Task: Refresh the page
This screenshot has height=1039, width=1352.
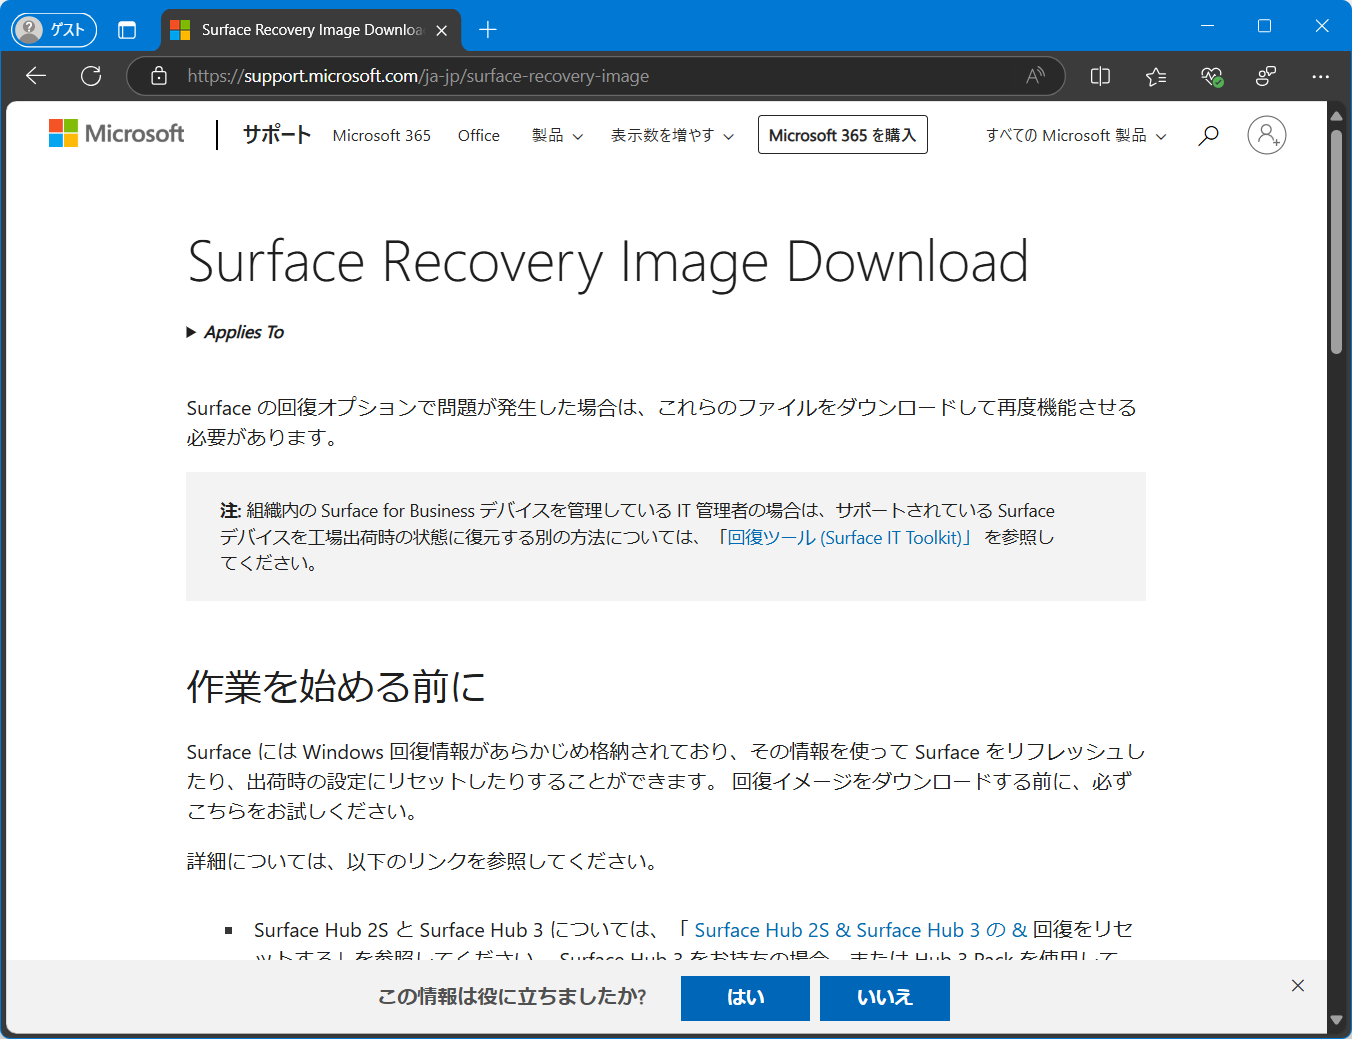Action: [91, 76]
